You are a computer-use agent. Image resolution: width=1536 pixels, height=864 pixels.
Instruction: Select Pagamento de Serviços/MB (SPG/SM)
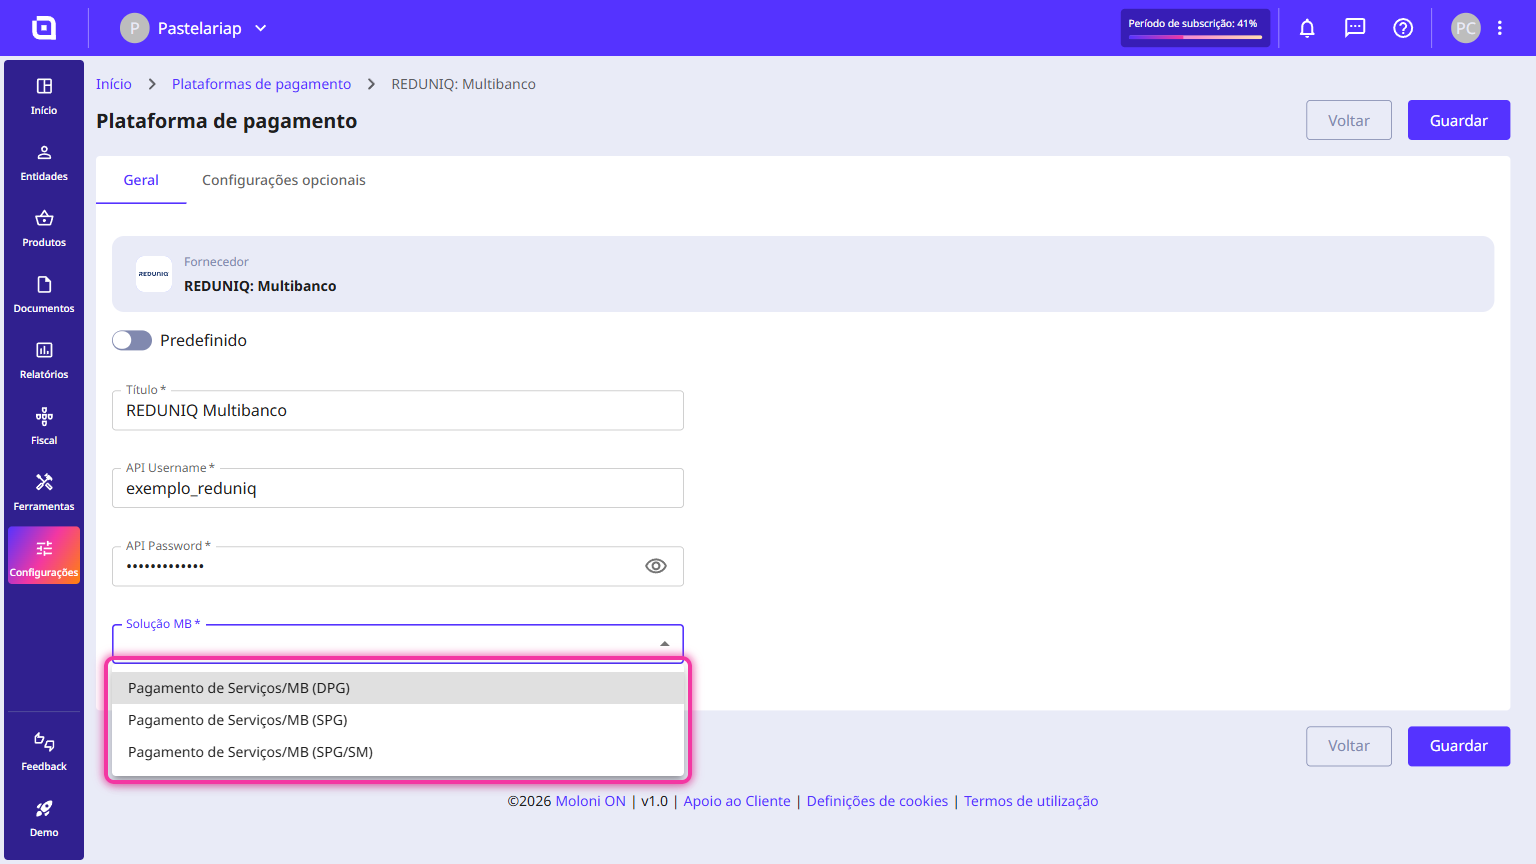(398, 752)
